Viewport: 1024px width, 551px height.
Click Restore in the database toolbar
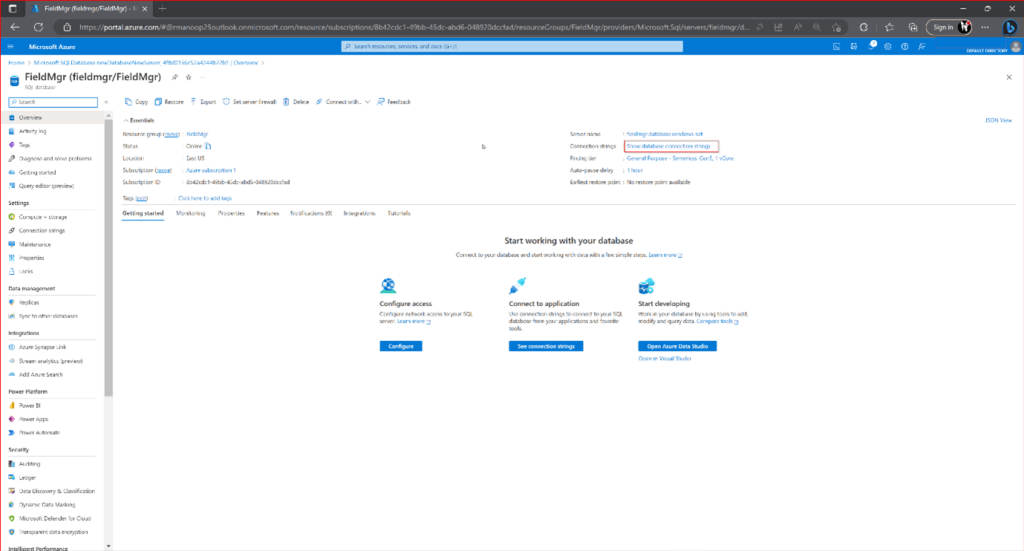click(x=169, y=102)
